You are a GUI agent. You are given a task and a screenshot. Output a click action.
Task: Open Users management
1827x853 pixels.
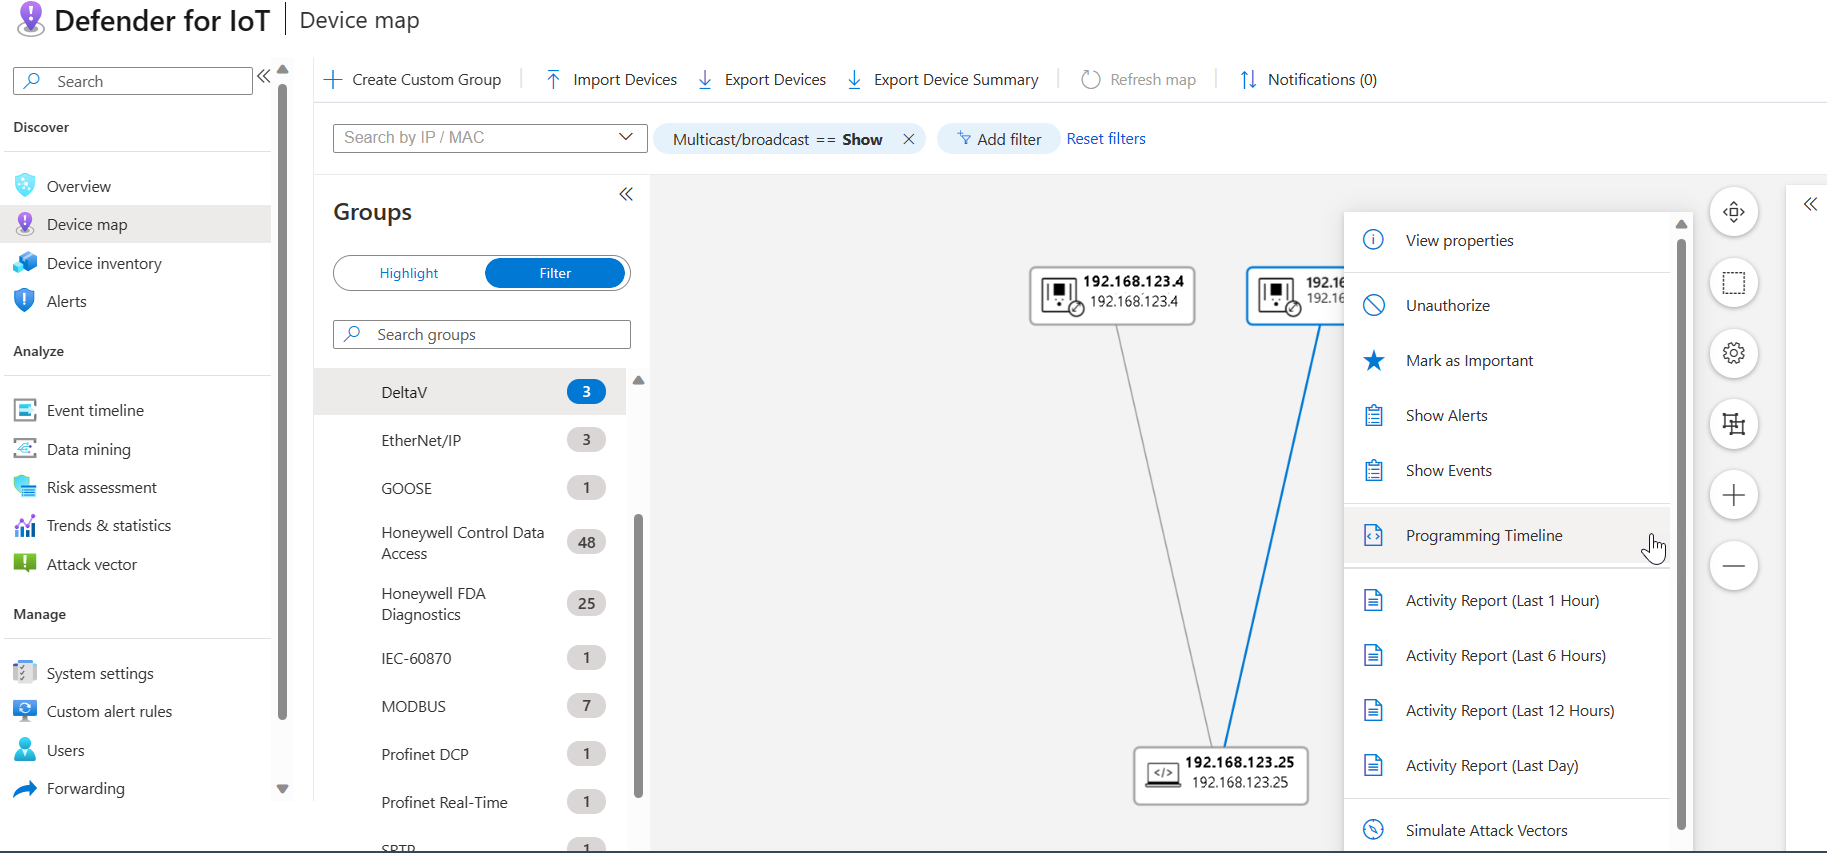pyautogui.click(x=65, y=750)
